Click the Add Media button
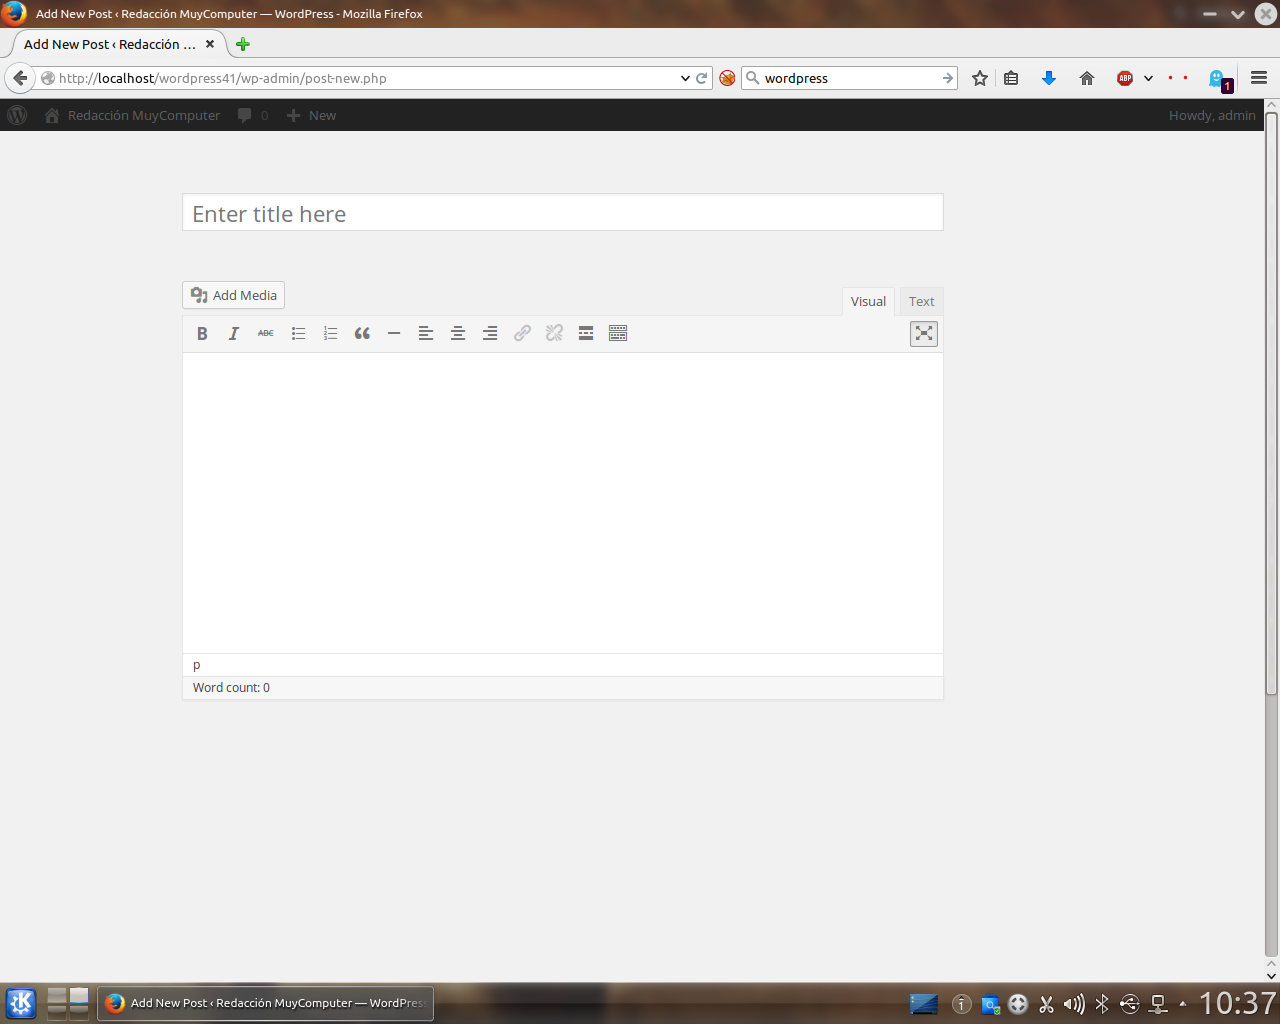 click(232, 295)
